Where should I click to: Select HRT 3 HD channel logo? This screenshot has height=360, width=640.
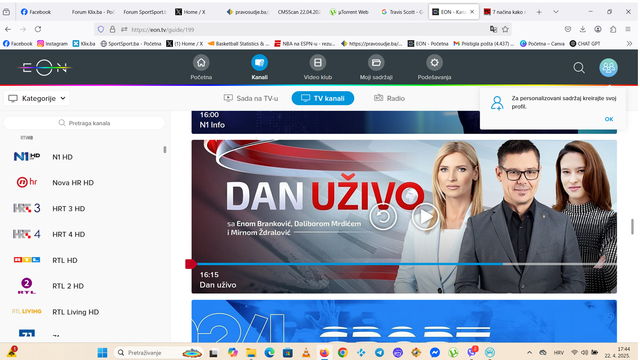(27, 208)
